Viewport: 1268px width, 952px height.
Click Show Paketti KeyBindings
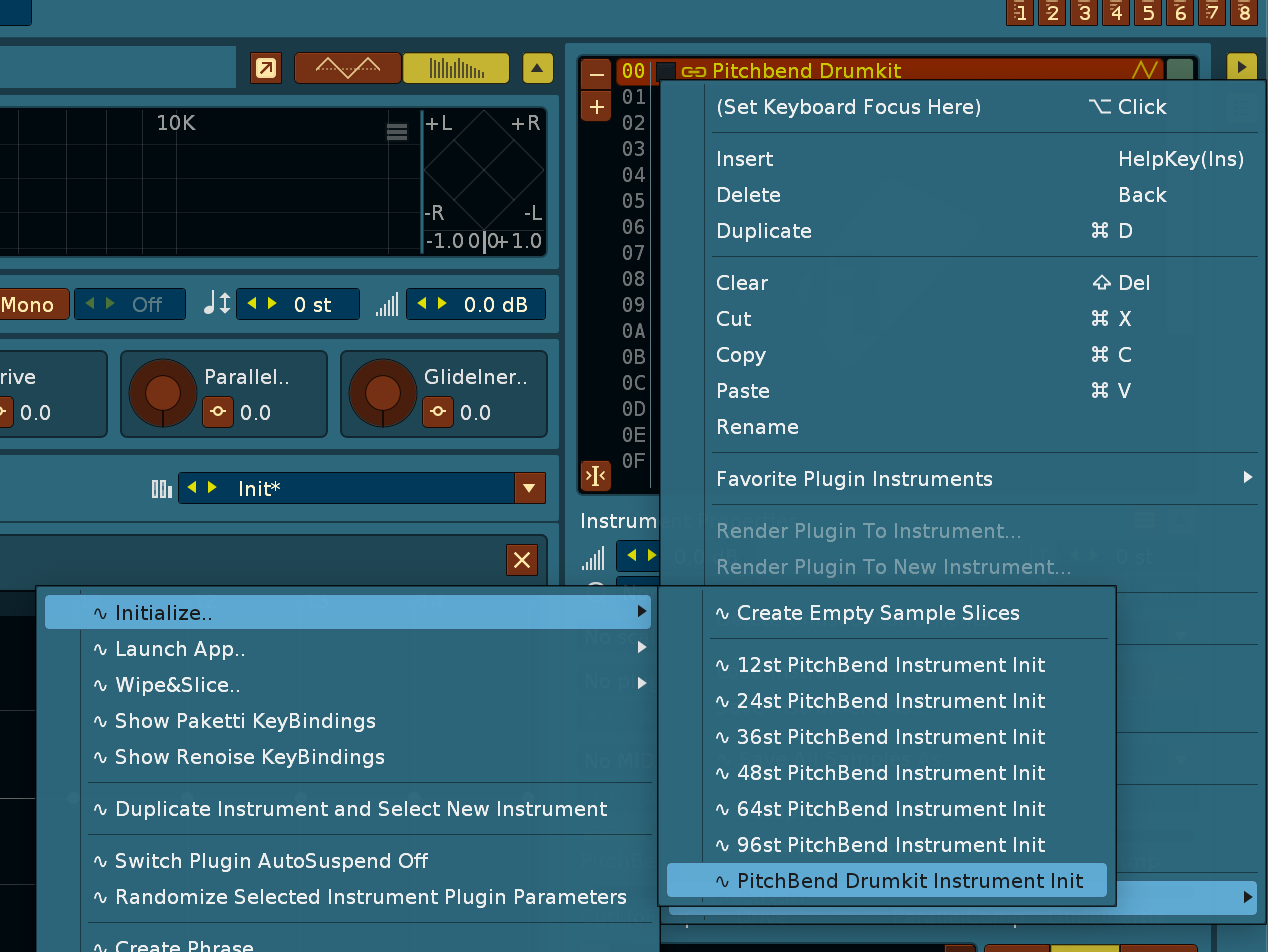pos(245,721)
